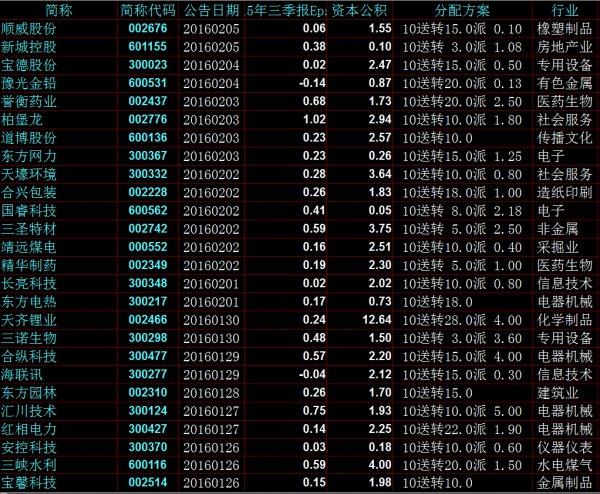The height and width of the screenshot is (494, 600).
Task: Click stock code 300217
Action: pyautogui.click(x=148, y=302)
